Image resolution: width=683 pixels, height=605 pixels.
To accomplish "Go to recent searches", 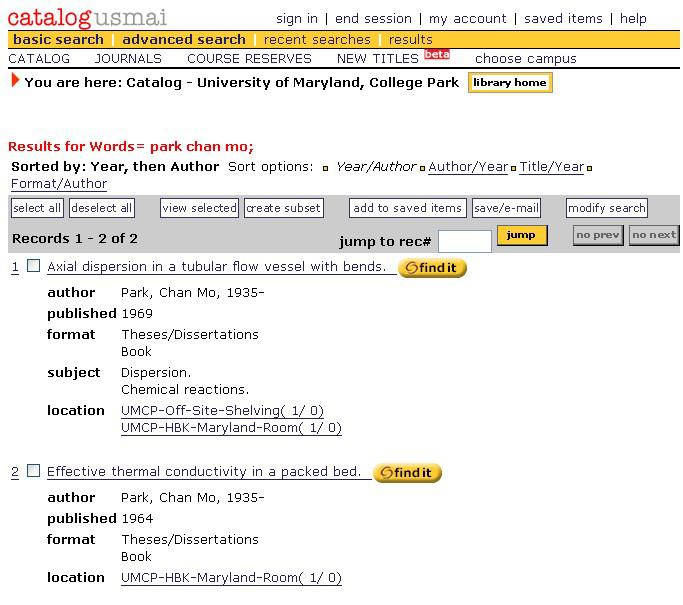I will tap(317, 40).
